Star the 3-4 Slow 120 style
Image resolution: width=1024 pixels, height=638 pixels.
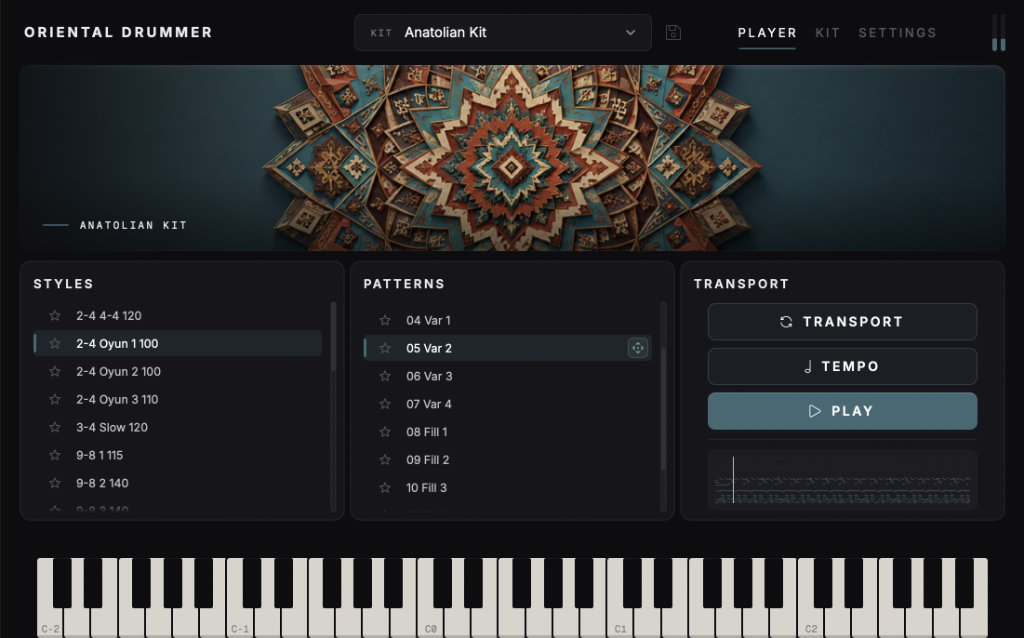click(x=55, y=427)
